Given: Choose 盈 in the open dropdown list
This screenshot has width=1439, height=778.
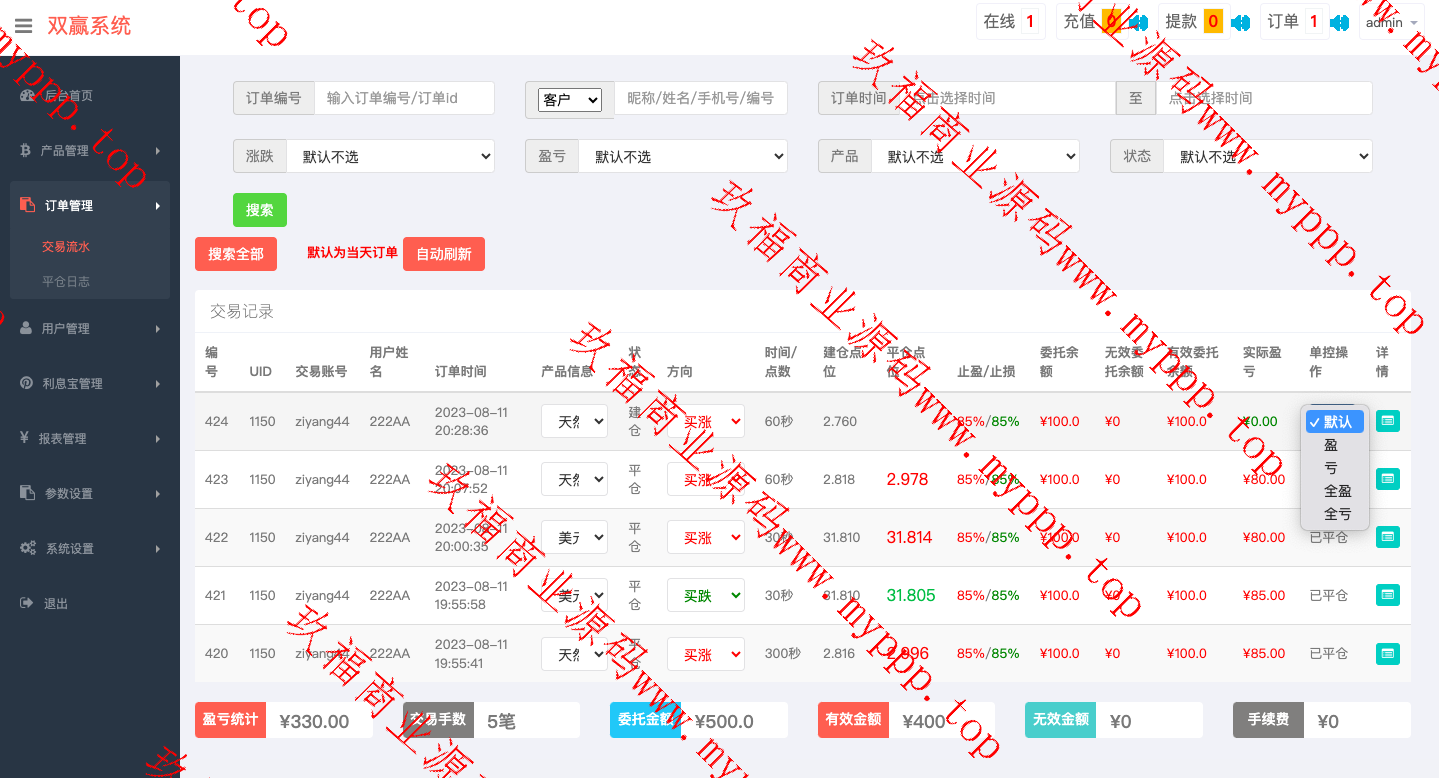Looking at the screenshot, I should coord(1335,445).
